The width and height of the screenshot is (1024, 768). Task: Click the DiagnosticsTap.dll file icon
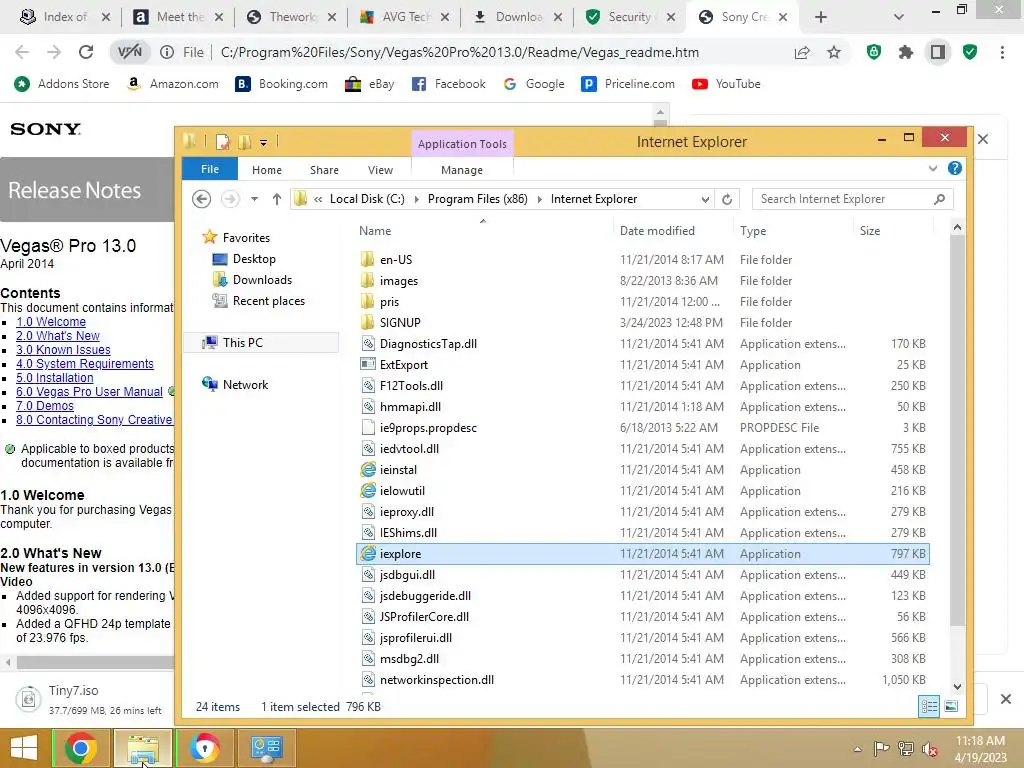click(x=368, y=344)
